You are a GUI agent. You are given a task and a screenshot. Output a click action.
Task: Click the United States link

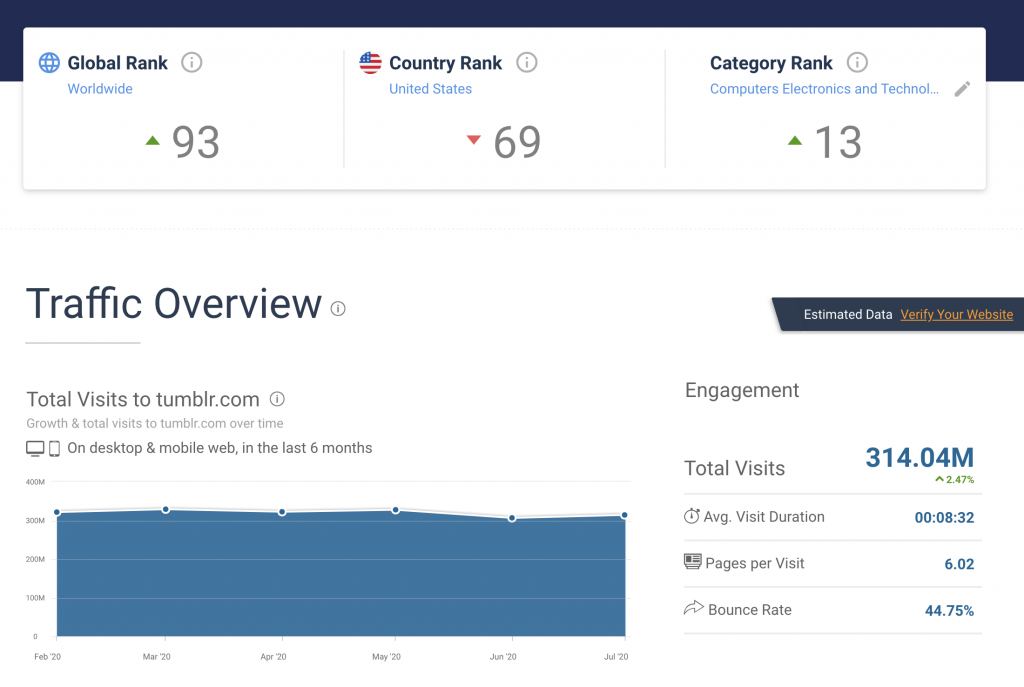tap(430, 89)
